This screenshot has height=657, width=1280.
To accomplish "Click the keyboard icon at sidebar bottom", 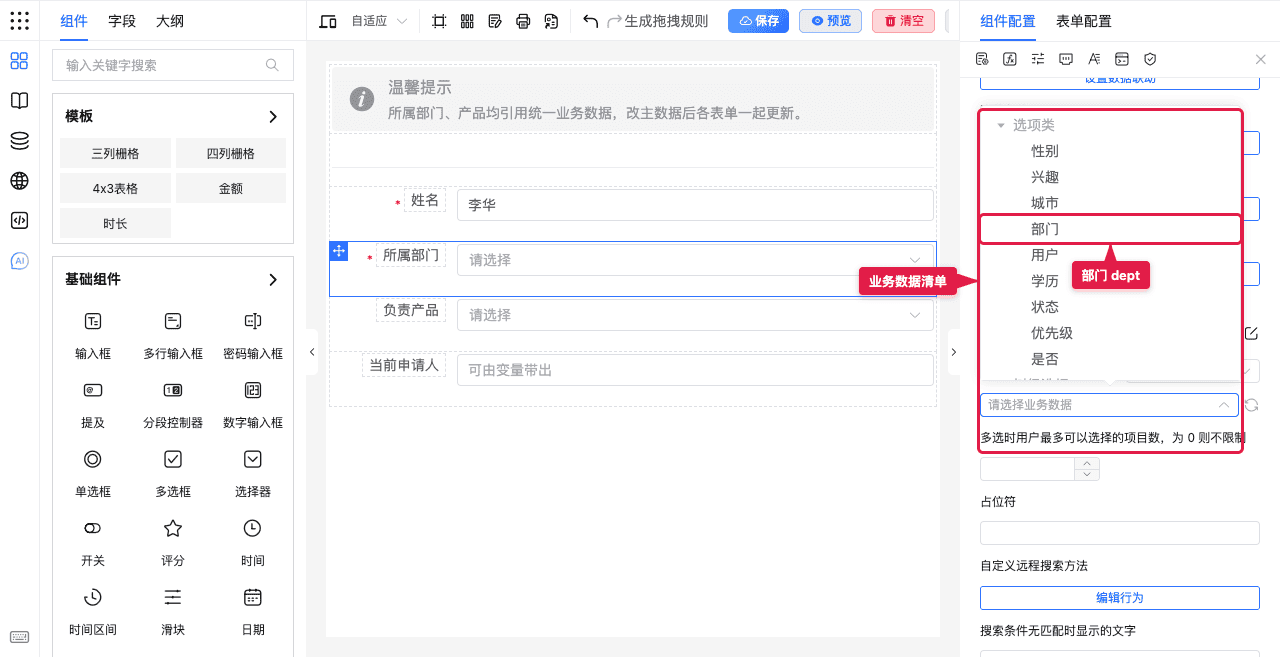I will [19, 637].
